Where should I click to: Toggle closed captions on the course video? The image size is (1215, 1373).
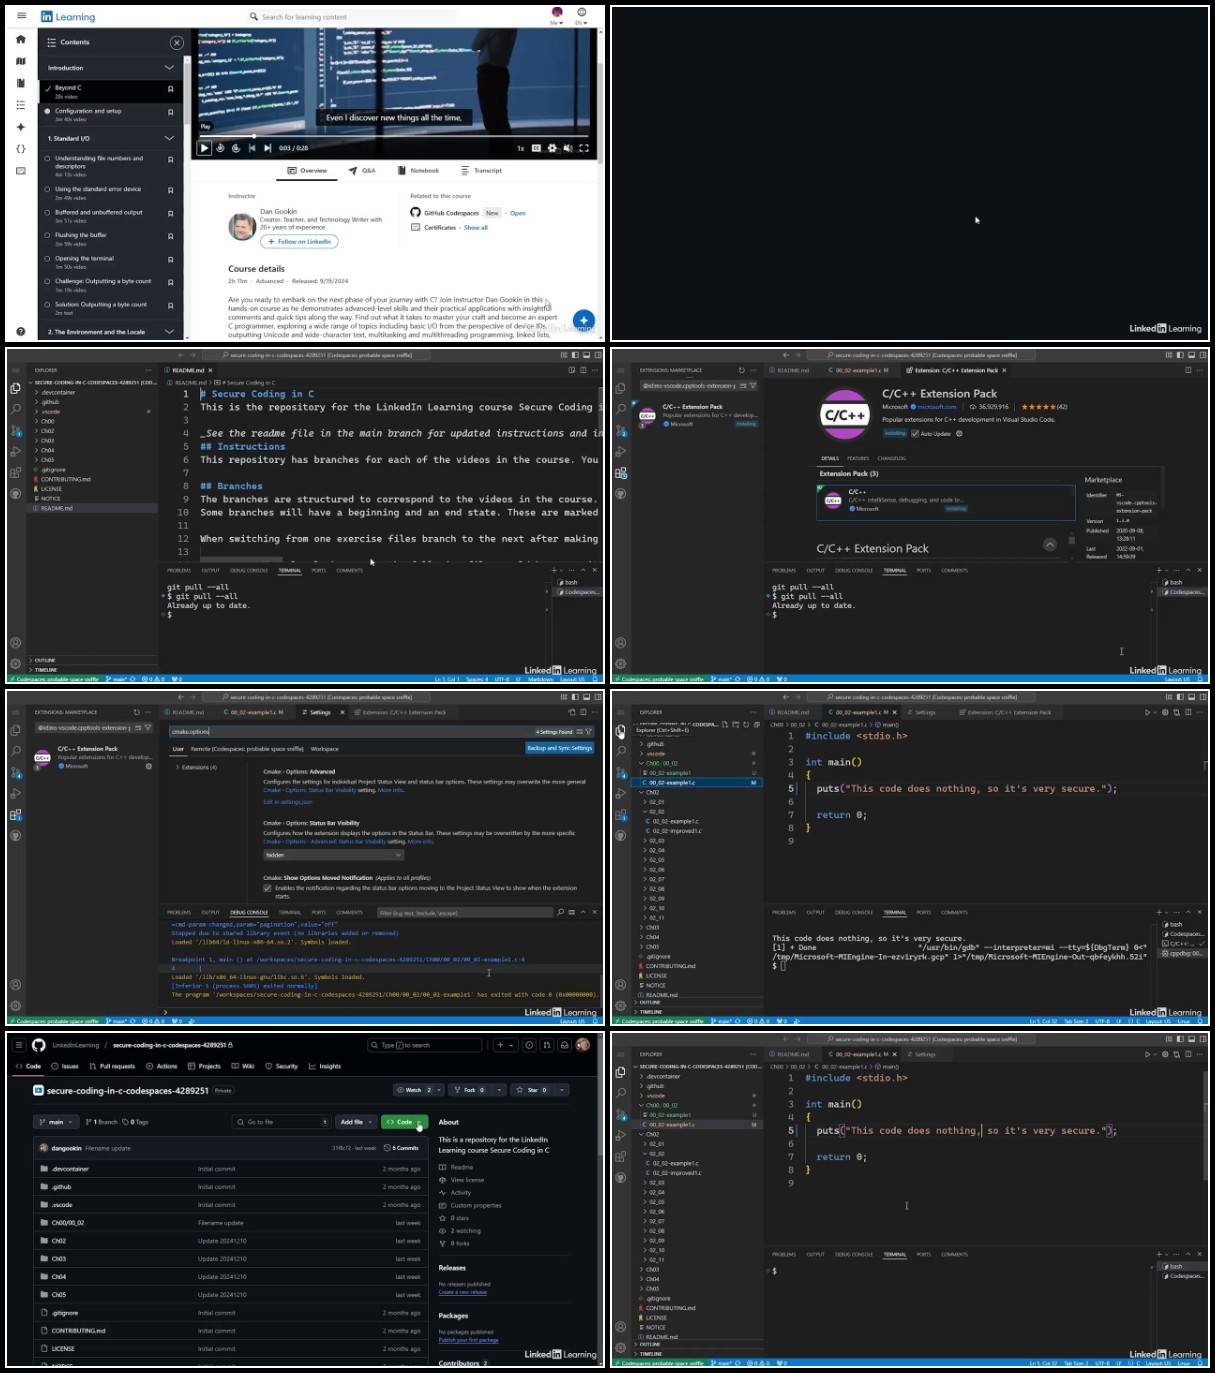click(536, 148)
